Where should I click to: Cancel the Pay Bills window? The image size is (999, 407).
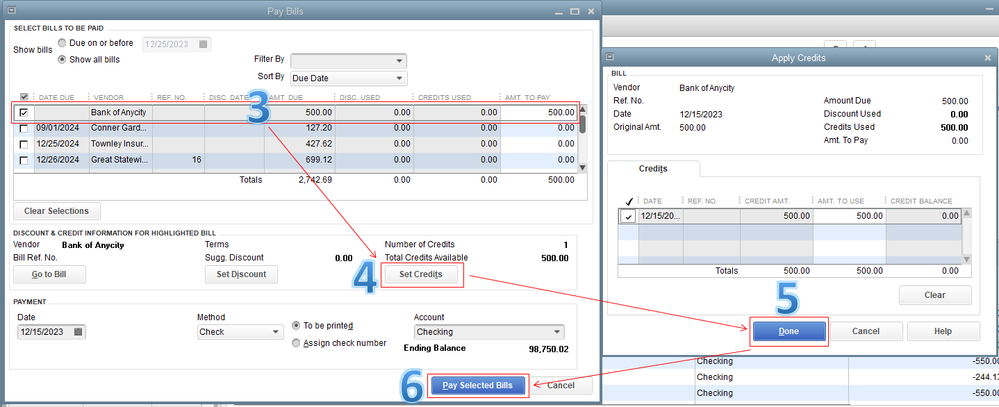[563, 385]
